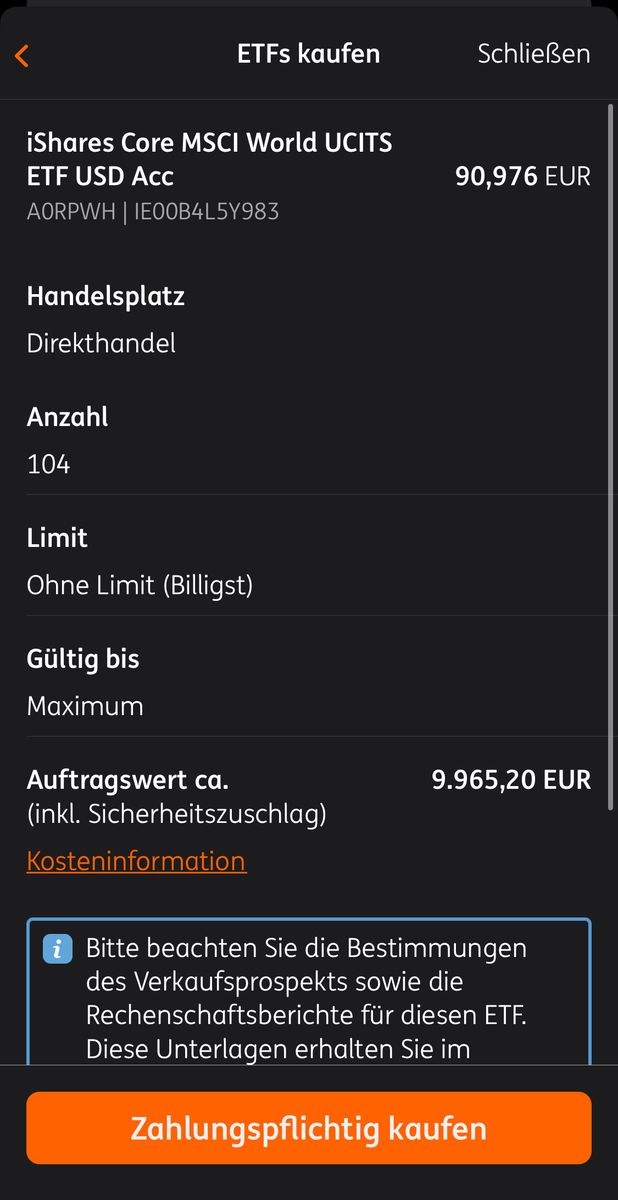Select the Ohne Limit (Billigst) value
618x1200 pixels.
point(139,585)
